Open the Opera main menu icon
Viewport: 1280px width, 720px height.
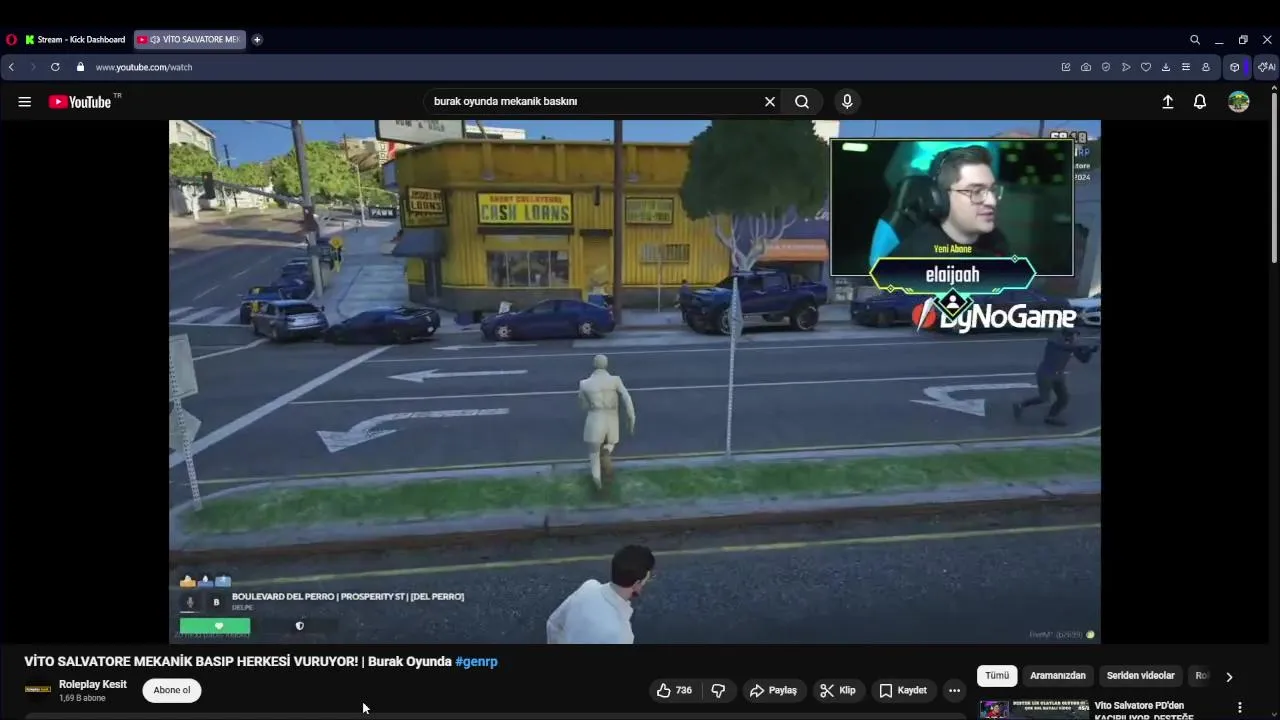tap(11, 40)
